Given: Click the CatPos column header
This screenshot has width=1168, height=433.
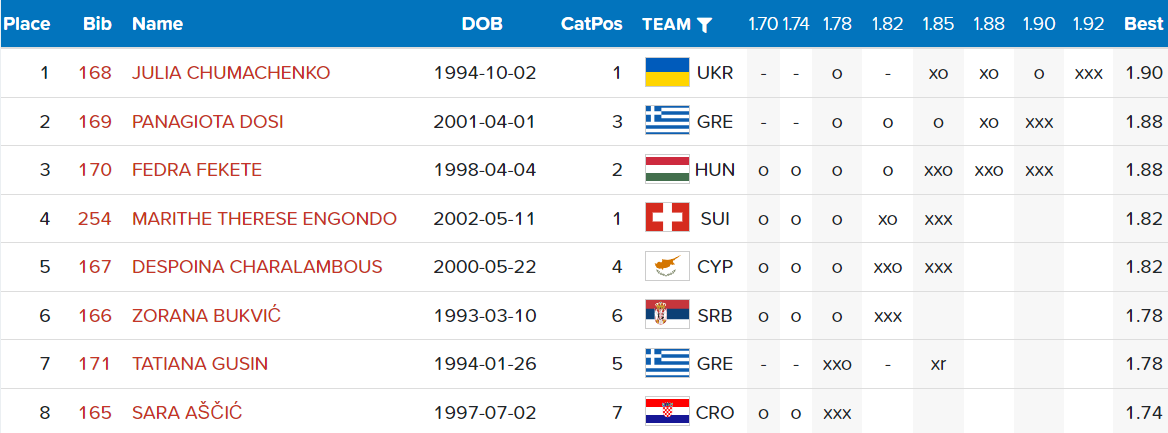Looking at the screenshot, I should click(591, 24).
